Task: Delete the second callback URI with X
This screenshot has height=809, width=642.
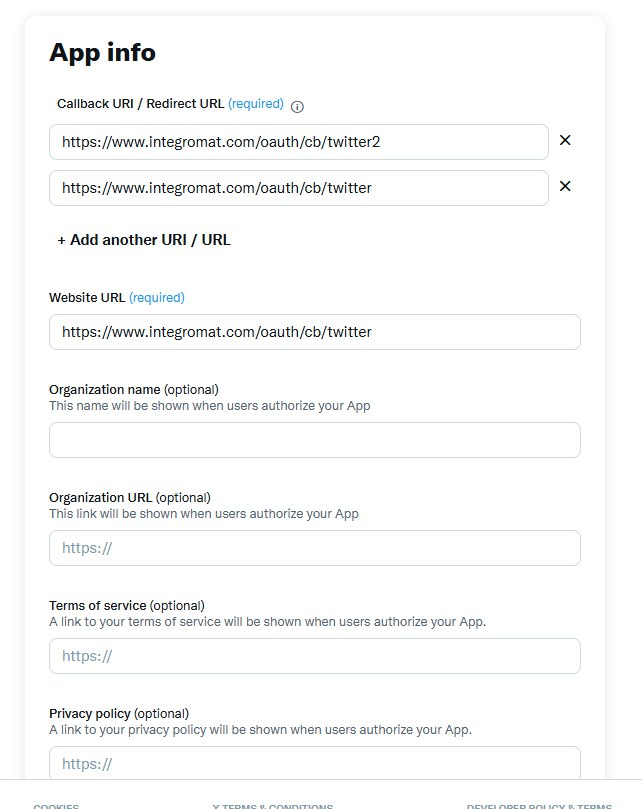Action: click(x=565, y=187)
